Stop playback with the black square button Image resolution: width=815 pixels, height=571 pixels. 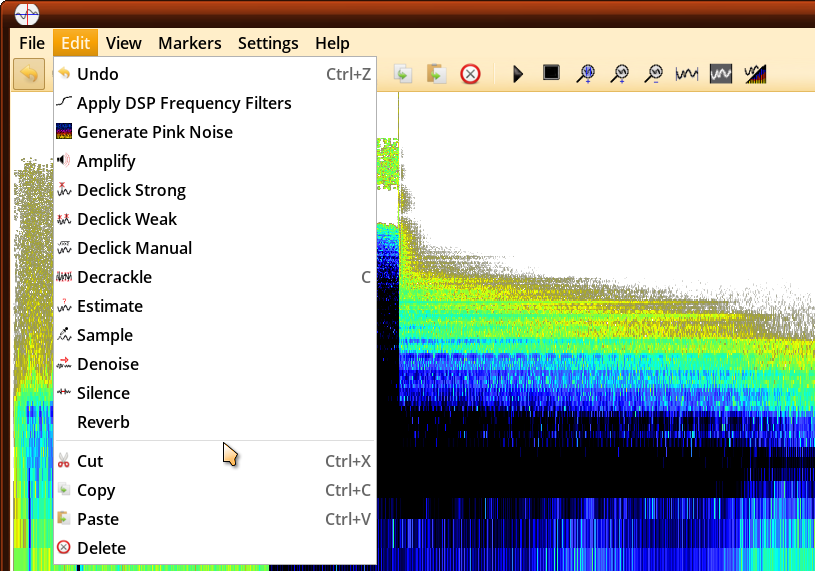[x=551, y=73]
